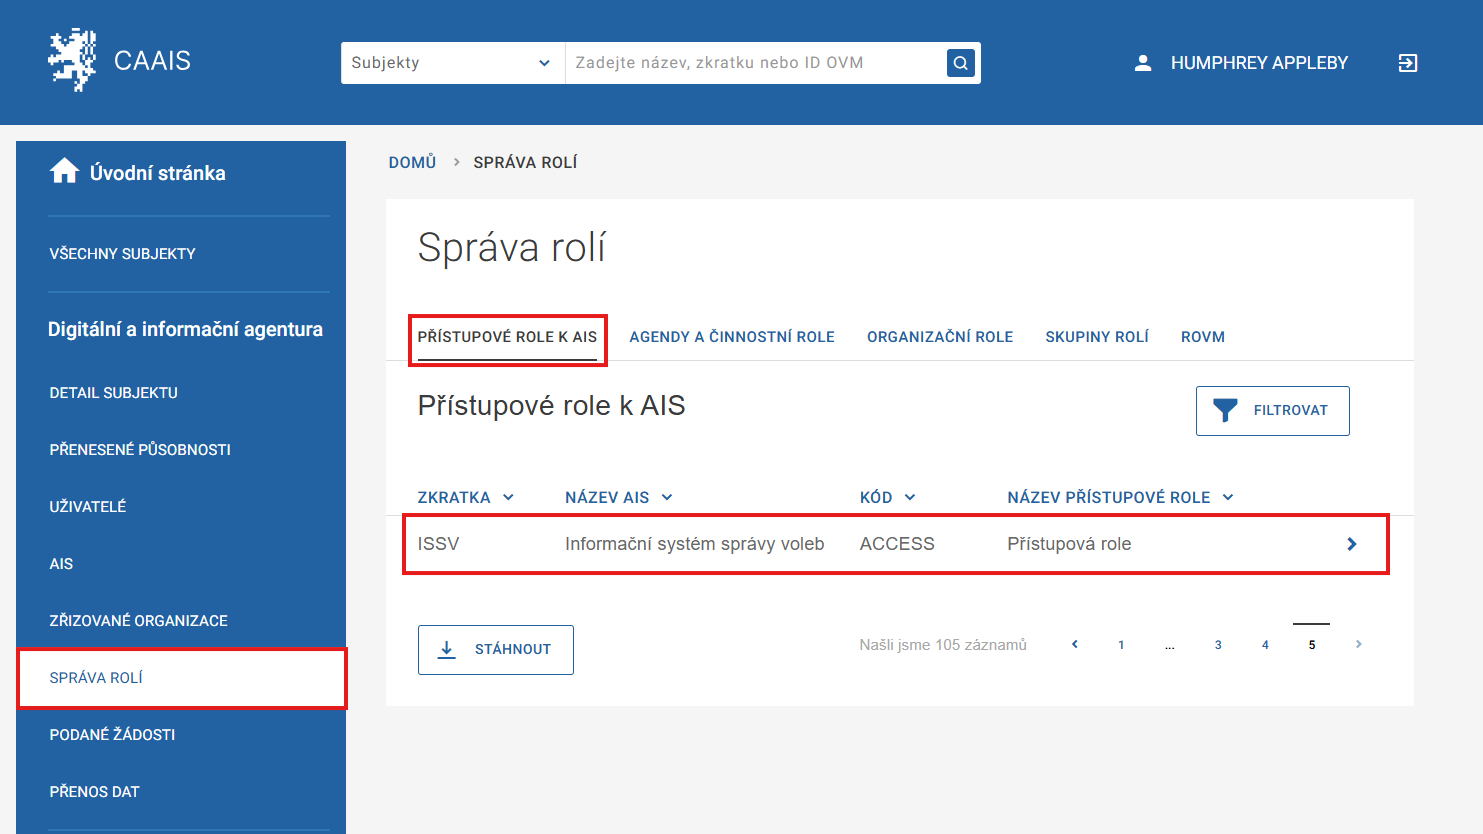This screenshot has width=1483, height=834.
Task: Click the user profile icon
Action: click(x=1143, y=63)
